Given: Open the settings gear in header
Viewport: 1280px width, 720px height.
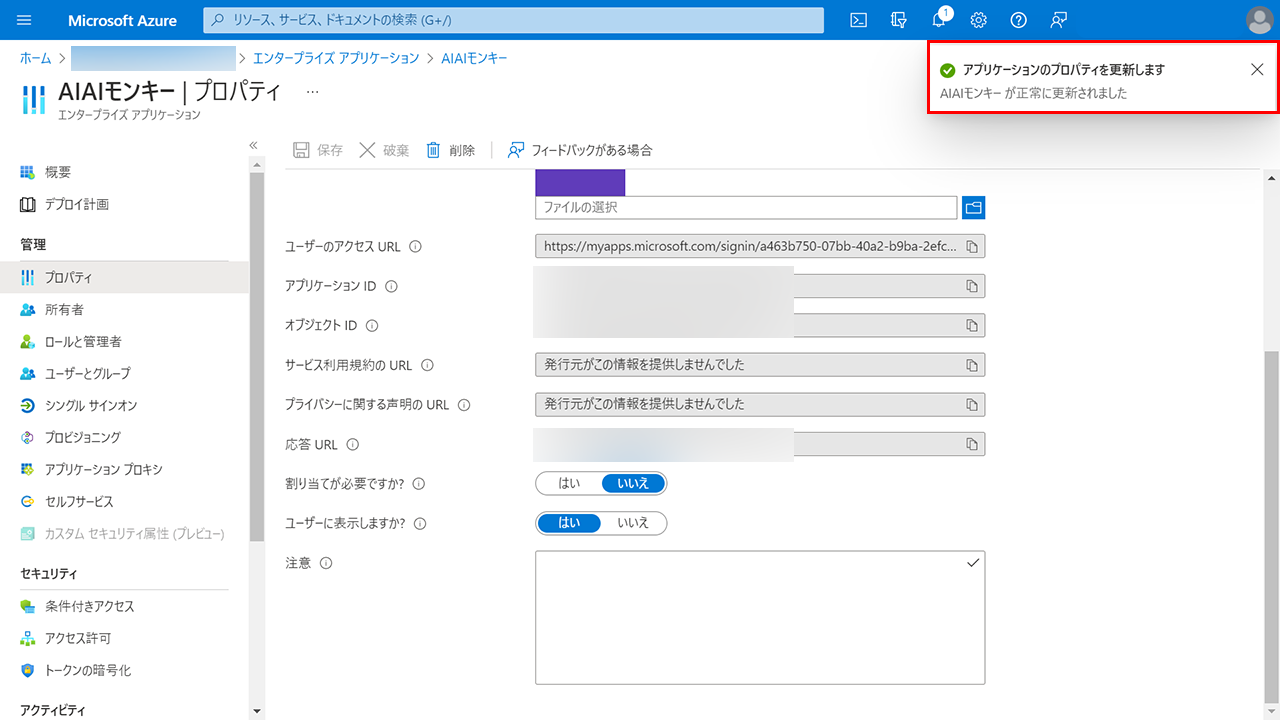Looking at the screenshot, I should click(979, 20).
